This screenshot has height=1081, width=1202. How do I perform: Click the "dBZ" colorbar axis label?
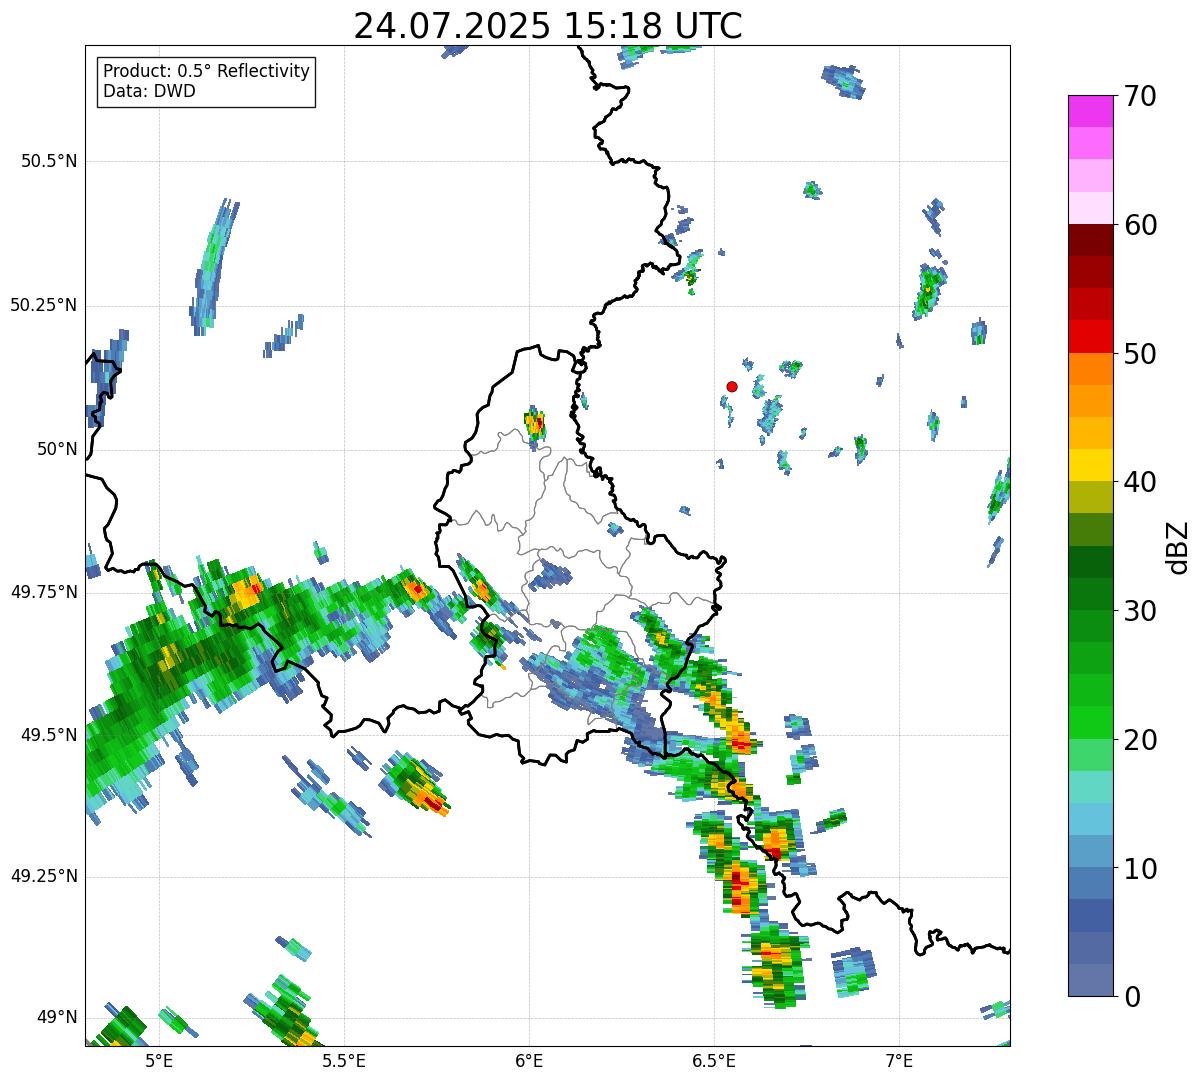click(x=1178, y=546)
